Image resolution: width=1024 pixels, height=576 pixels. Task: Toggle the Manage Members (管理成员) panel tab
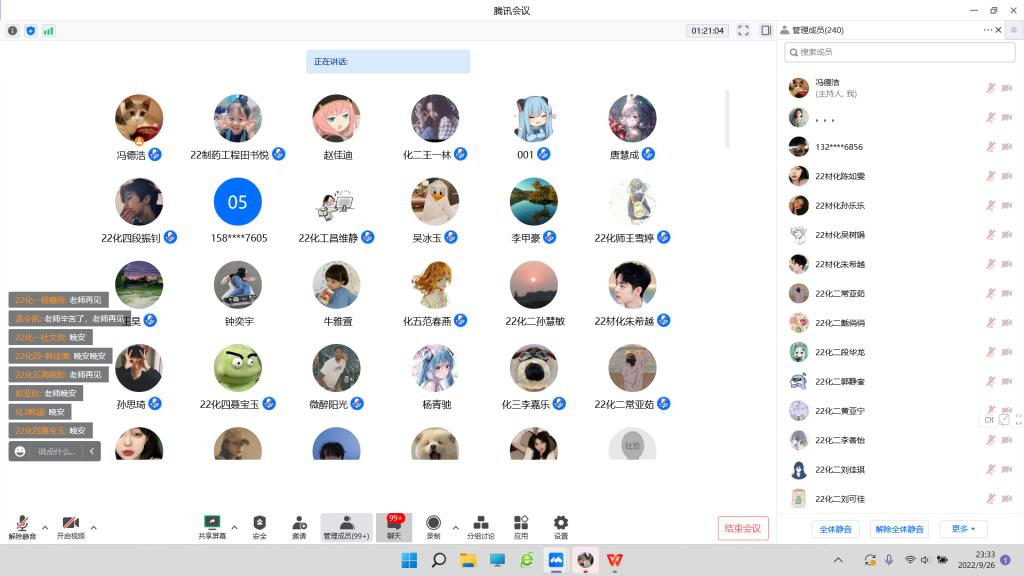point(346,526)
